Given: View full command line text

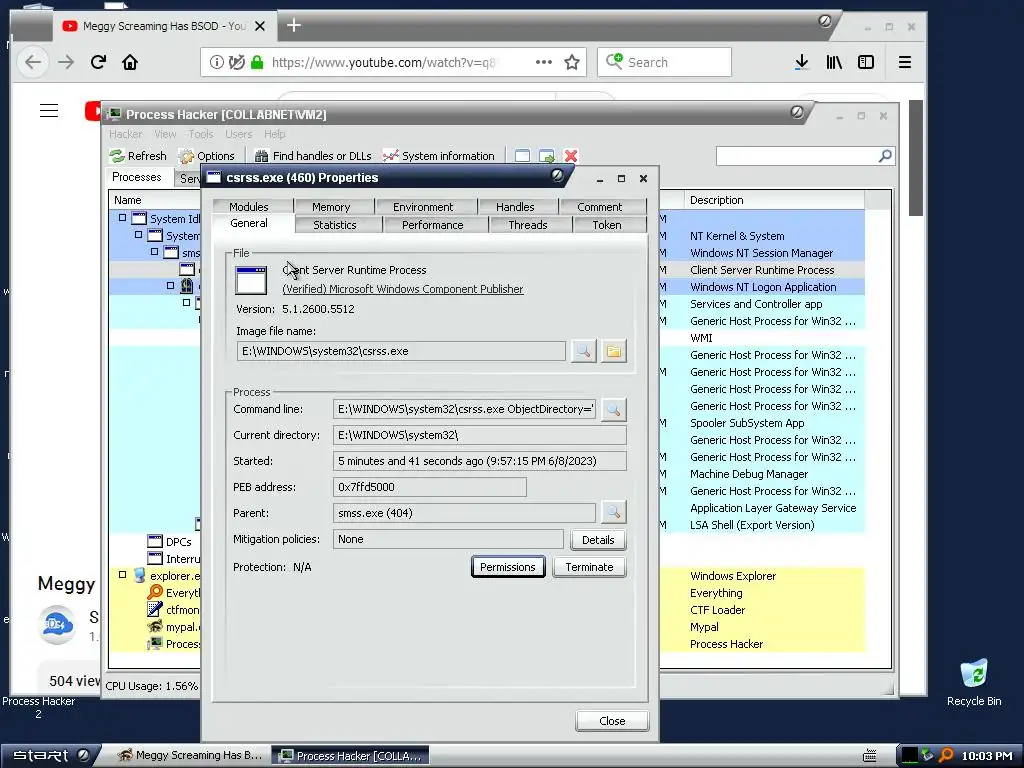Looking at the screenshot, I should pyautogui.click(x=613, y=409).
